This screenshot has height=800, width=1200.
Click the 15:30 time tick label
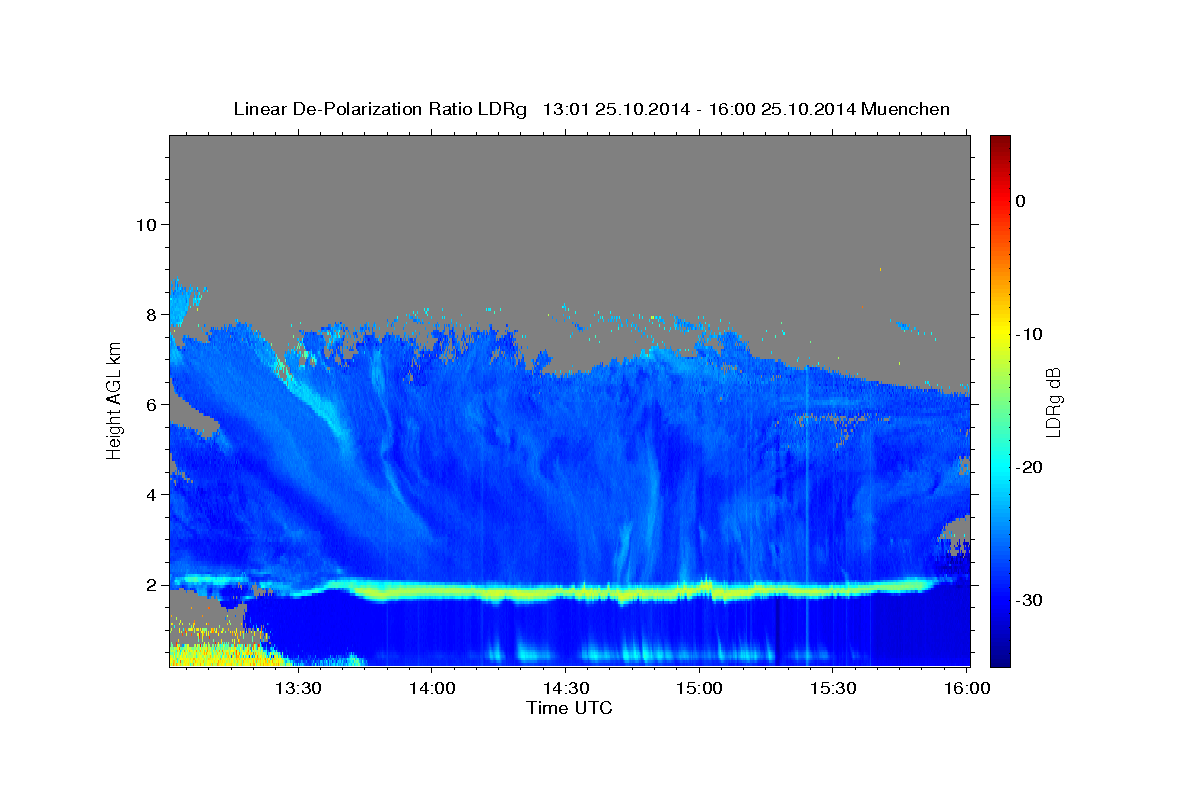[833, 688]
